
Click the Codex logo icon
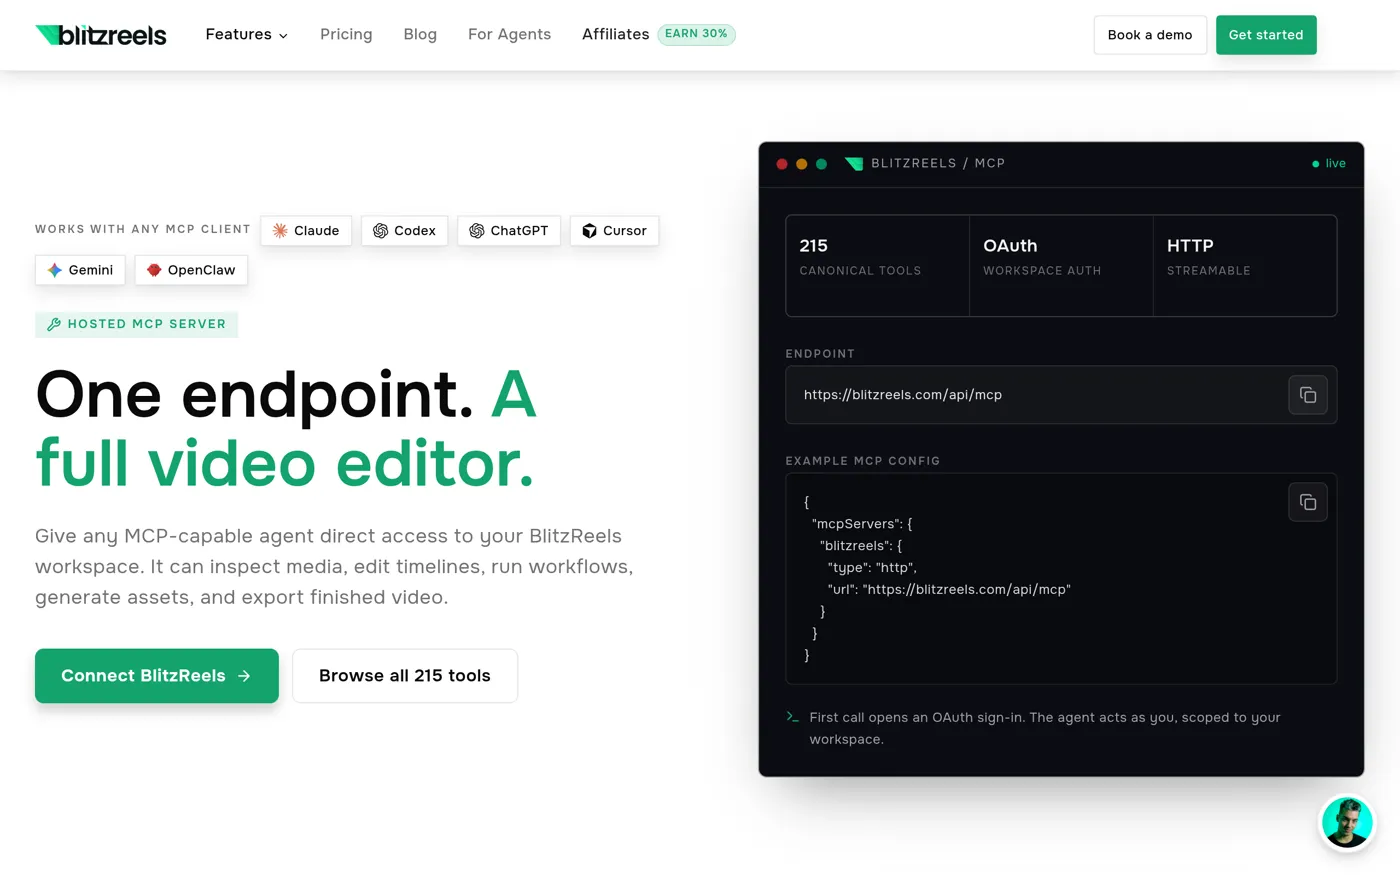[380, 231]
